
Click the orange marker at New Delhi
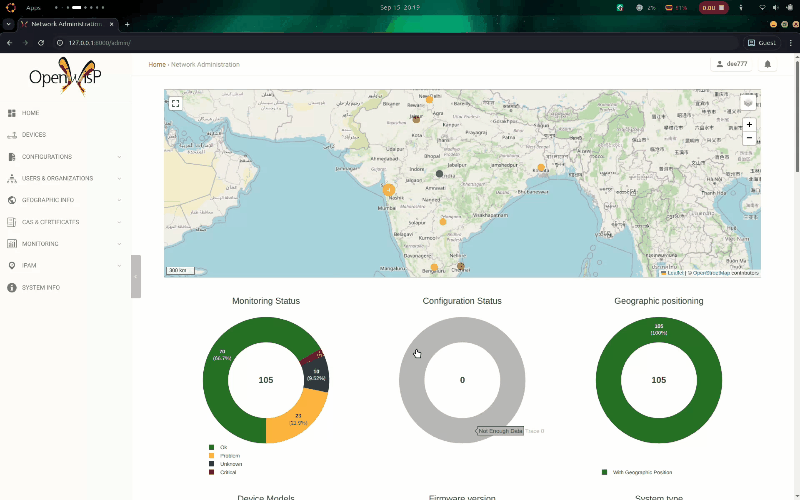(429, 99)
